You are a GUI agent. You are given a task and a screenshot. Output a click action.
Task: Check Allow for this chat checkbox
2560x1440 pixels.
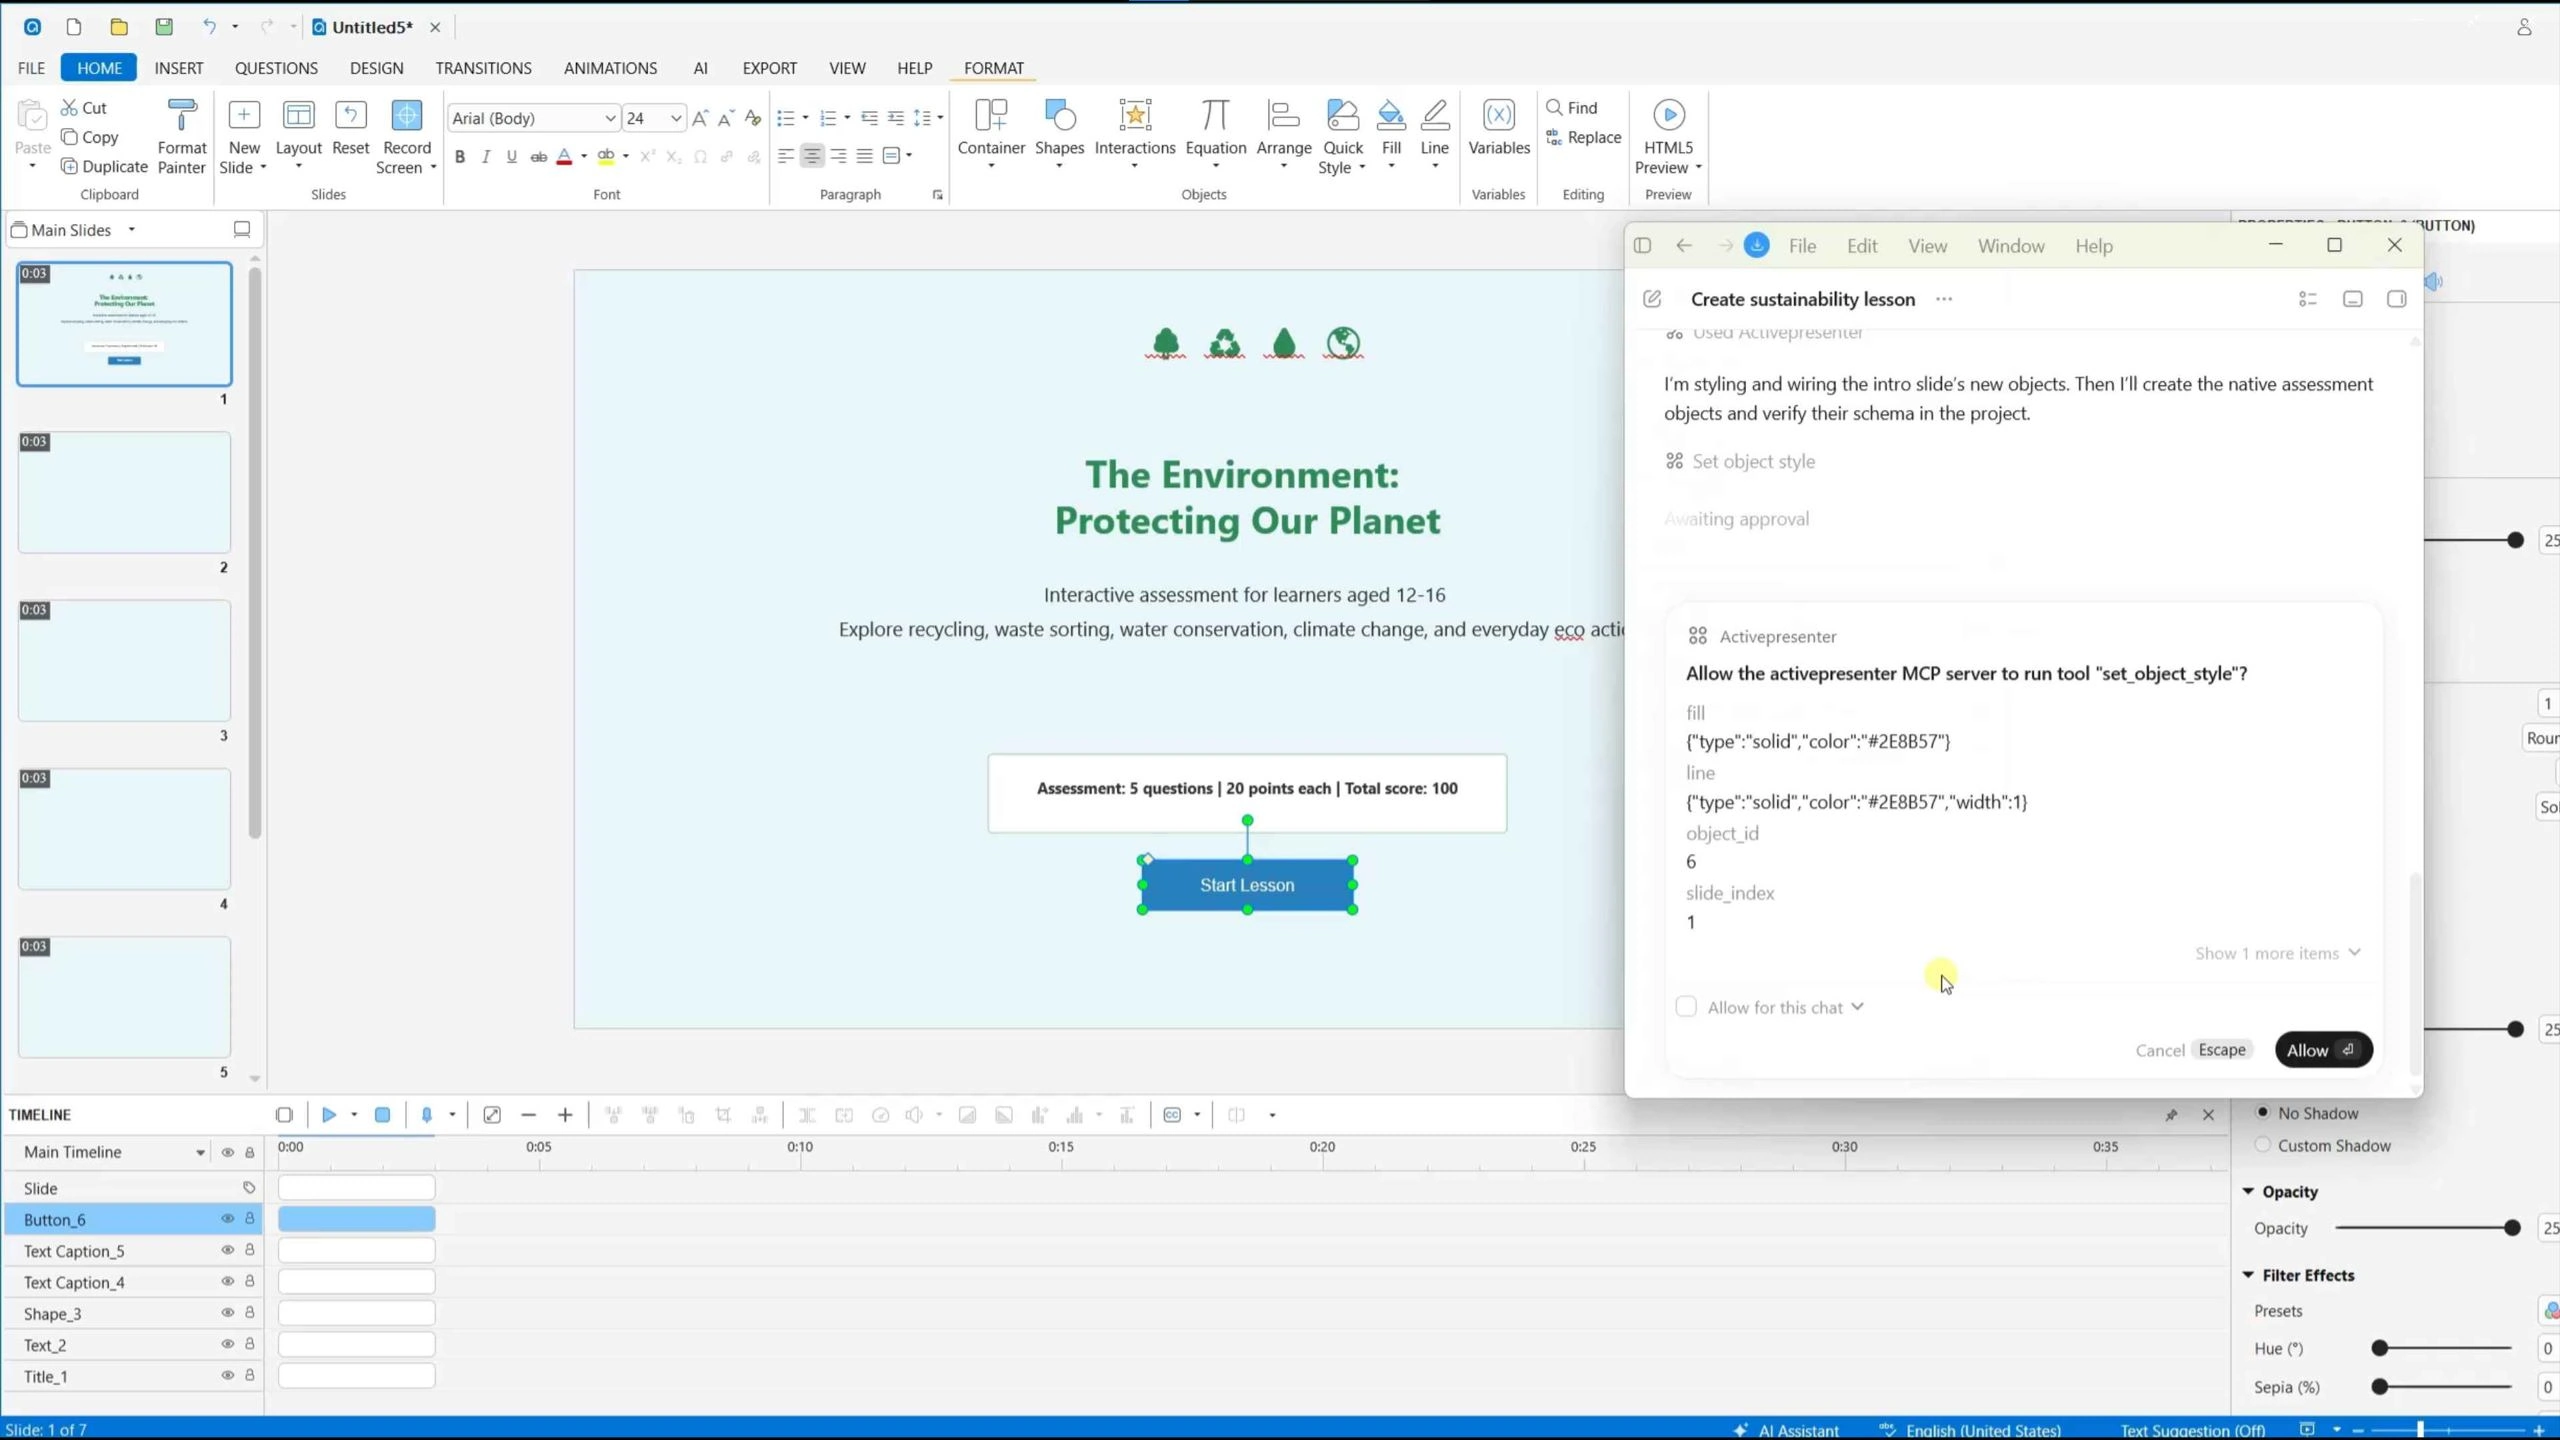[x=1686, y=1006]
